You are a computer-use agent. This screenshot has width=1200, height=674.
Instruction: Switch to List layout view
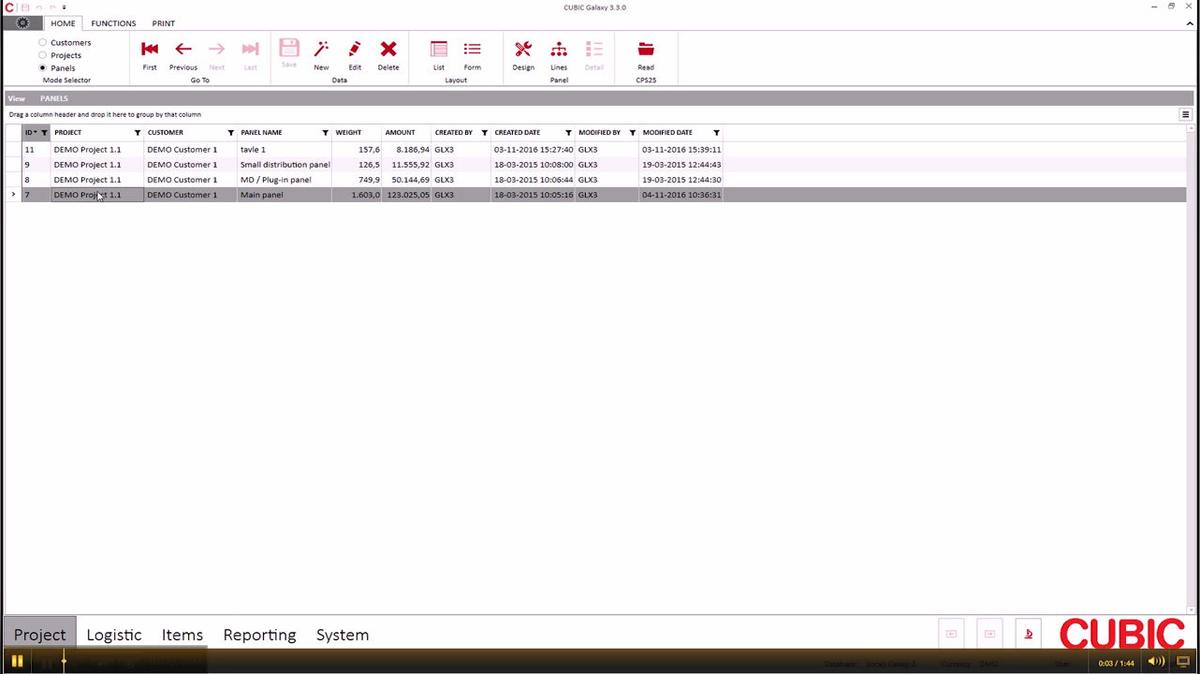tap(438, 50)
